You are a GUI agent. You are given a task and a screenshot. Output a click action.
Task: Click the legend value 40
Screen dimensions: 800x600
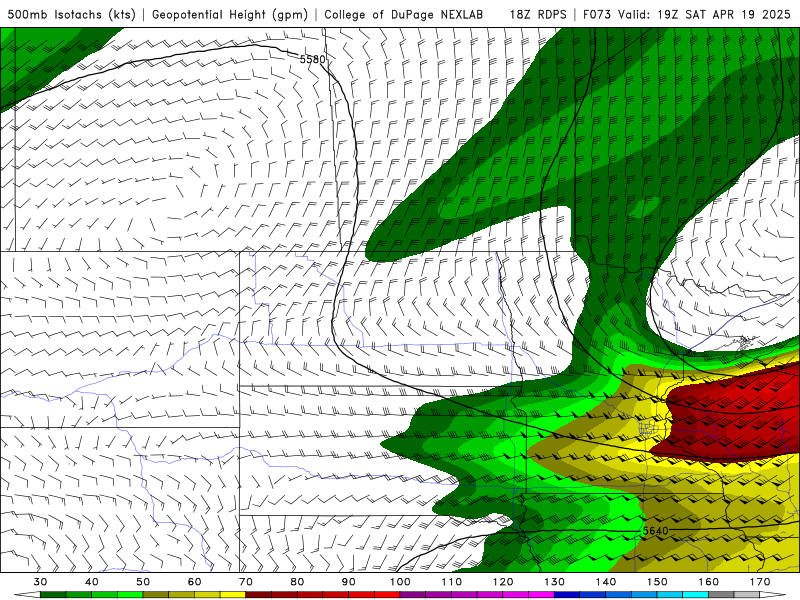[x=92, y=582]
